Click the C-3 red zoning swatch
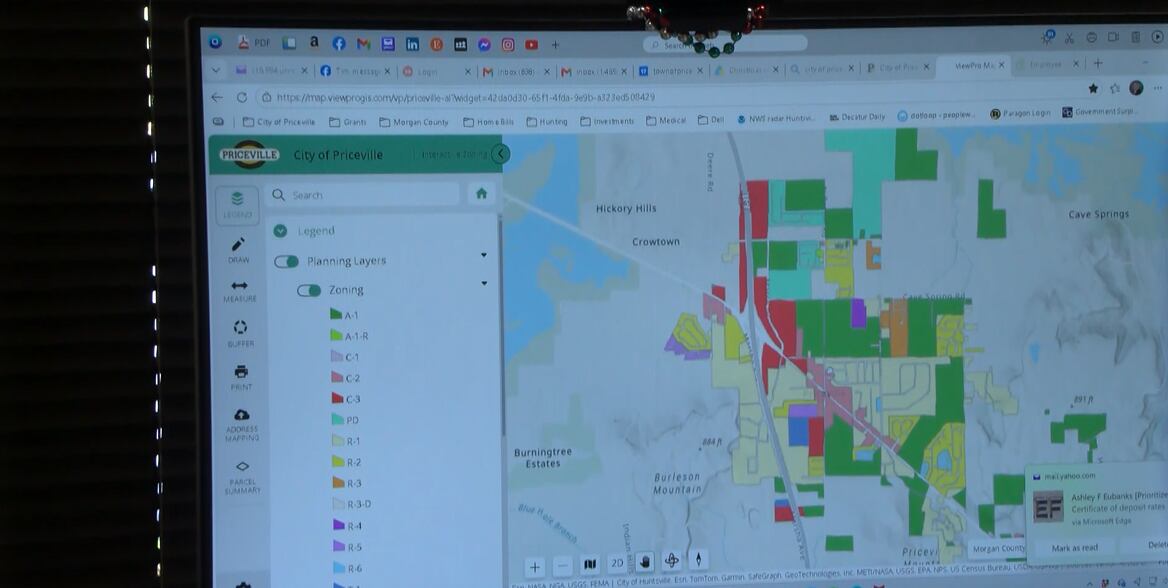Screen dimensions: 1168x588 [337, 399]
